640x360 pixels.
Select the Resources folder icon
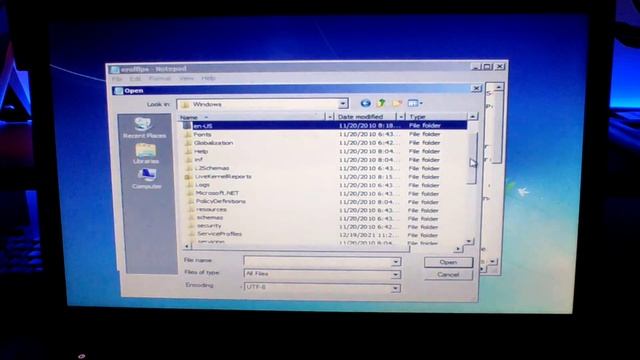coord(191,209)
